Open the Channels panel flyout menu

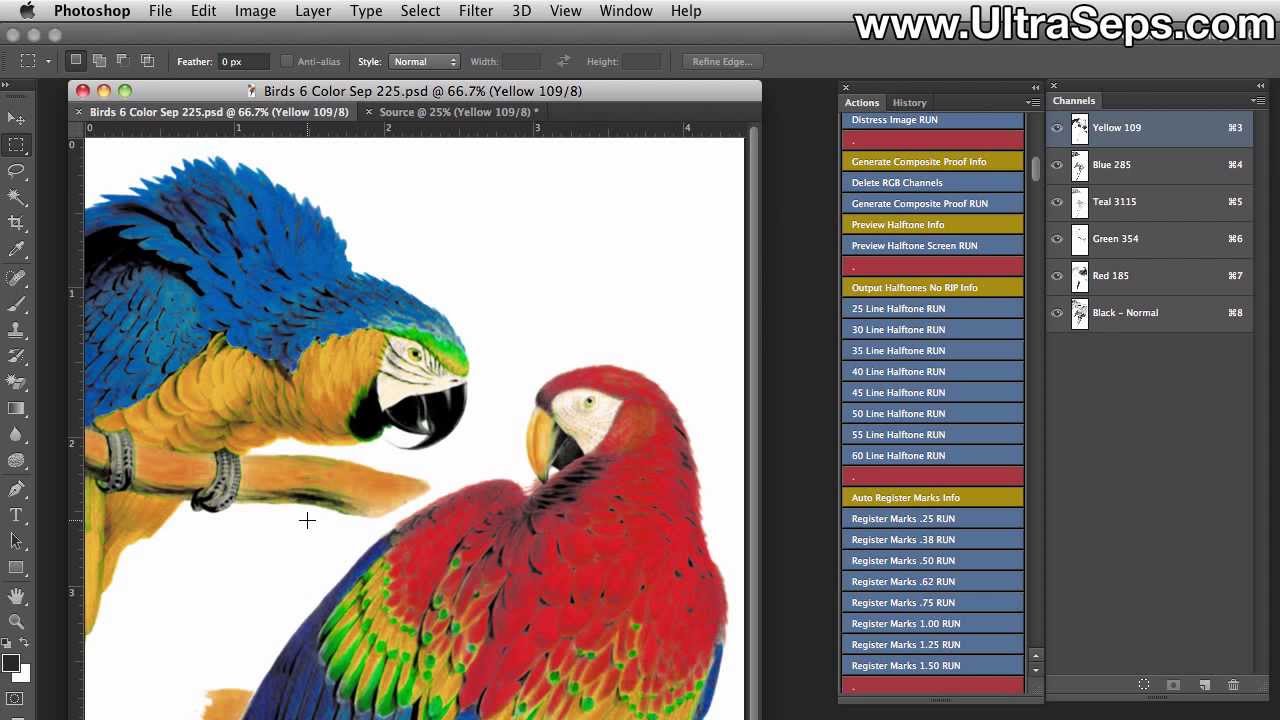1257,100
